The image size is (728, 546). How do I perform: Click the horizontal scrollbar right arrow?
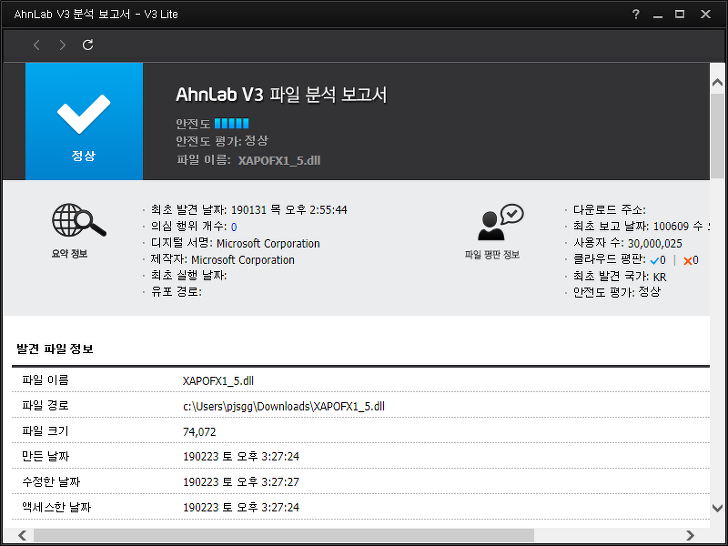point(690,535)
